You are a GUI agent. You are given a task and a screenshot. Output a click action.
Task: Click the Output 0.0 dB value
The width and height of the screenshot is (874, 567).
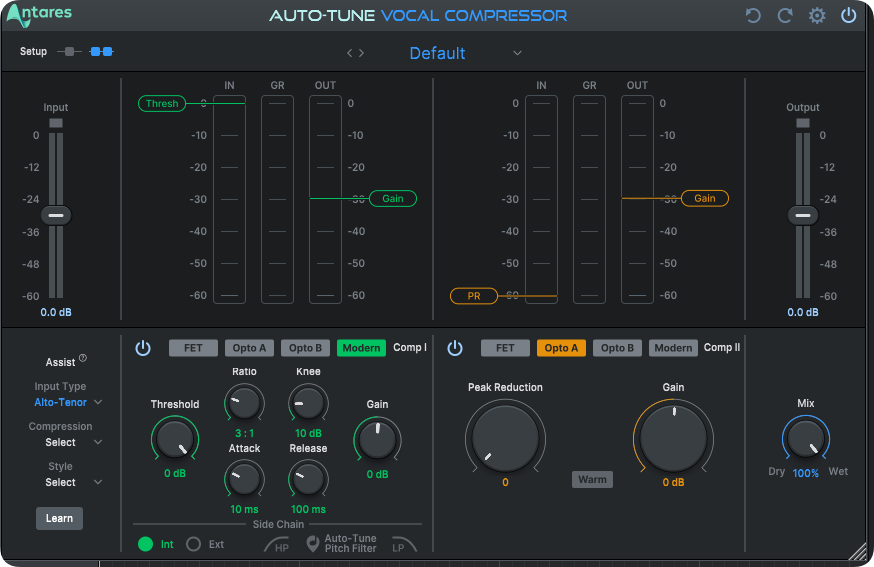803,313
